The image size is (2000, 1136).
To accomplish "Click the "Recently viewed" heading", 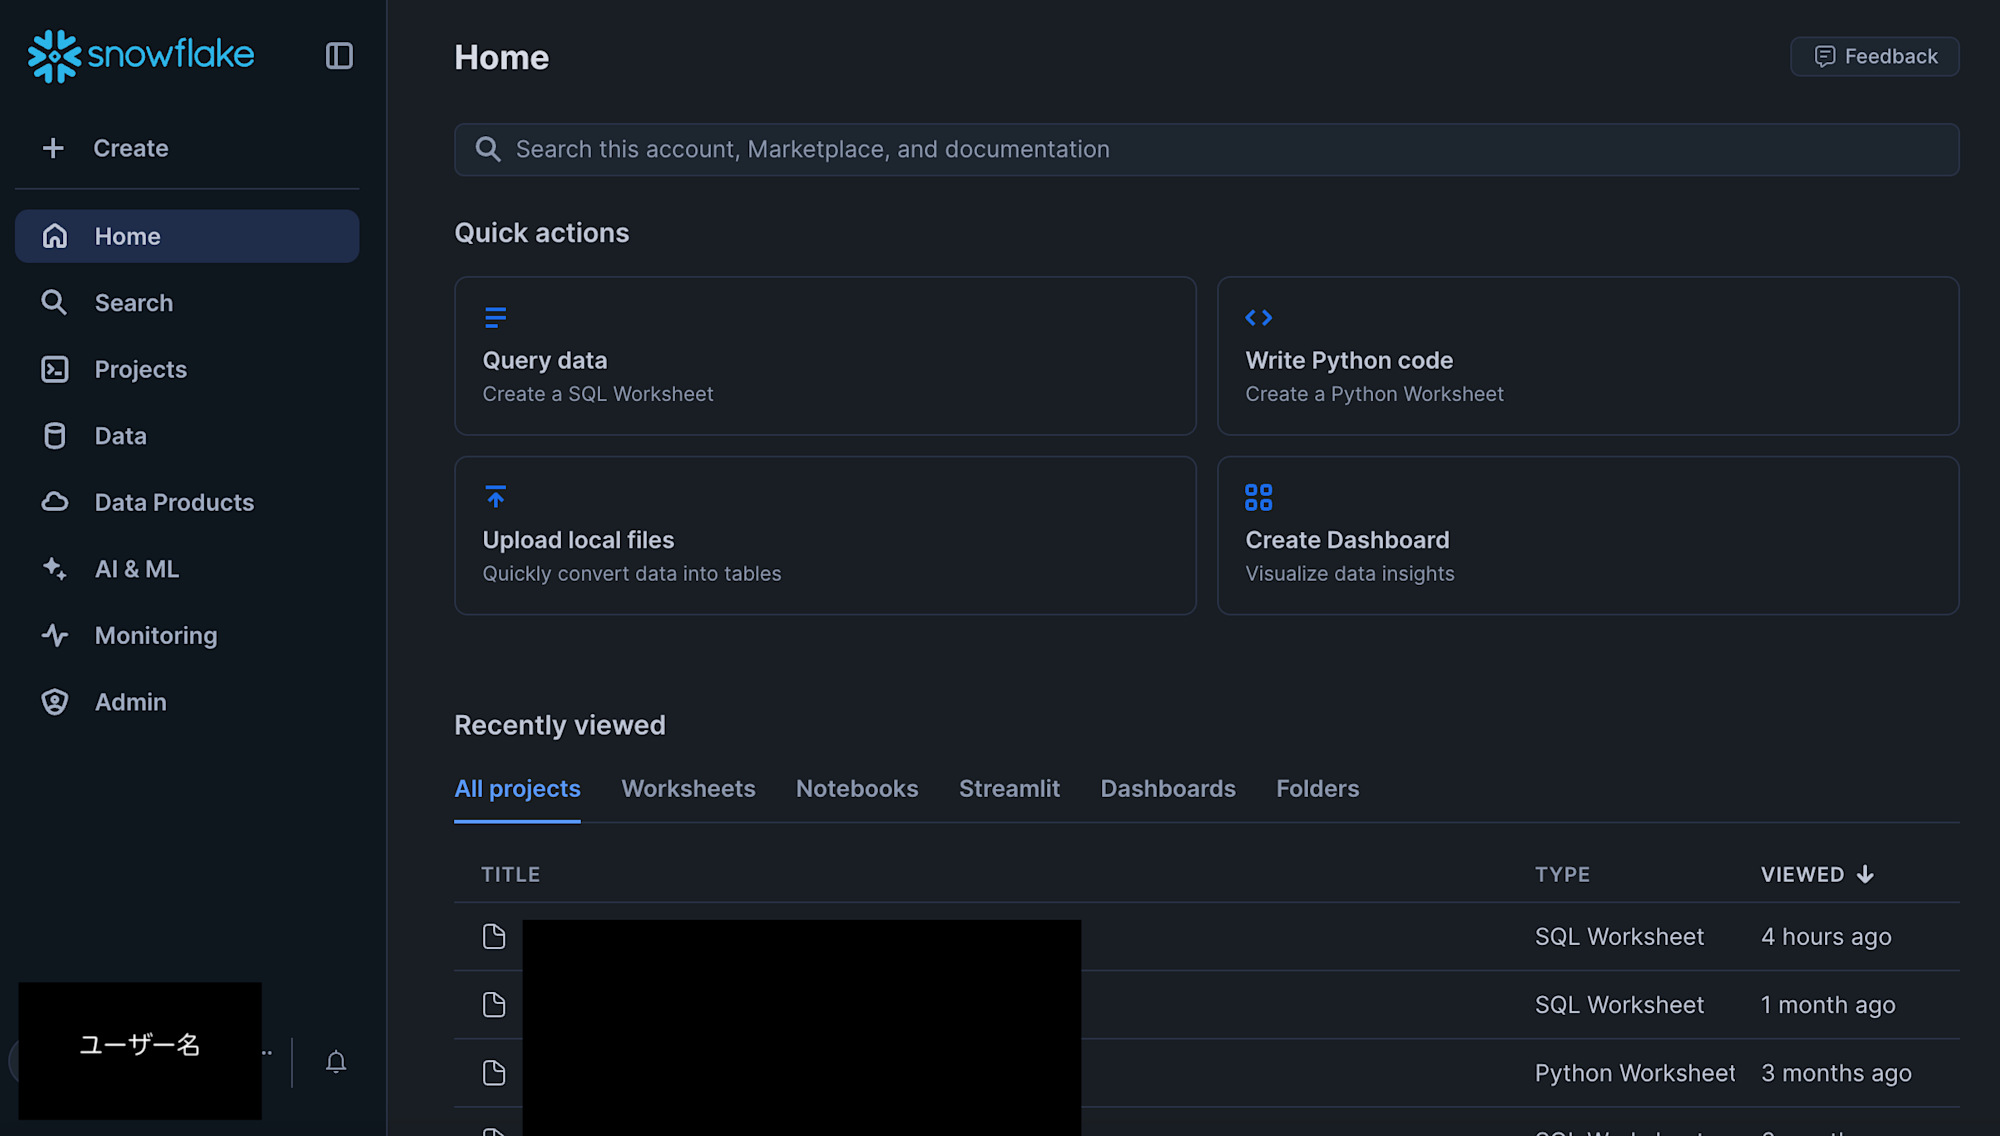I will click(x=560, y=725).
